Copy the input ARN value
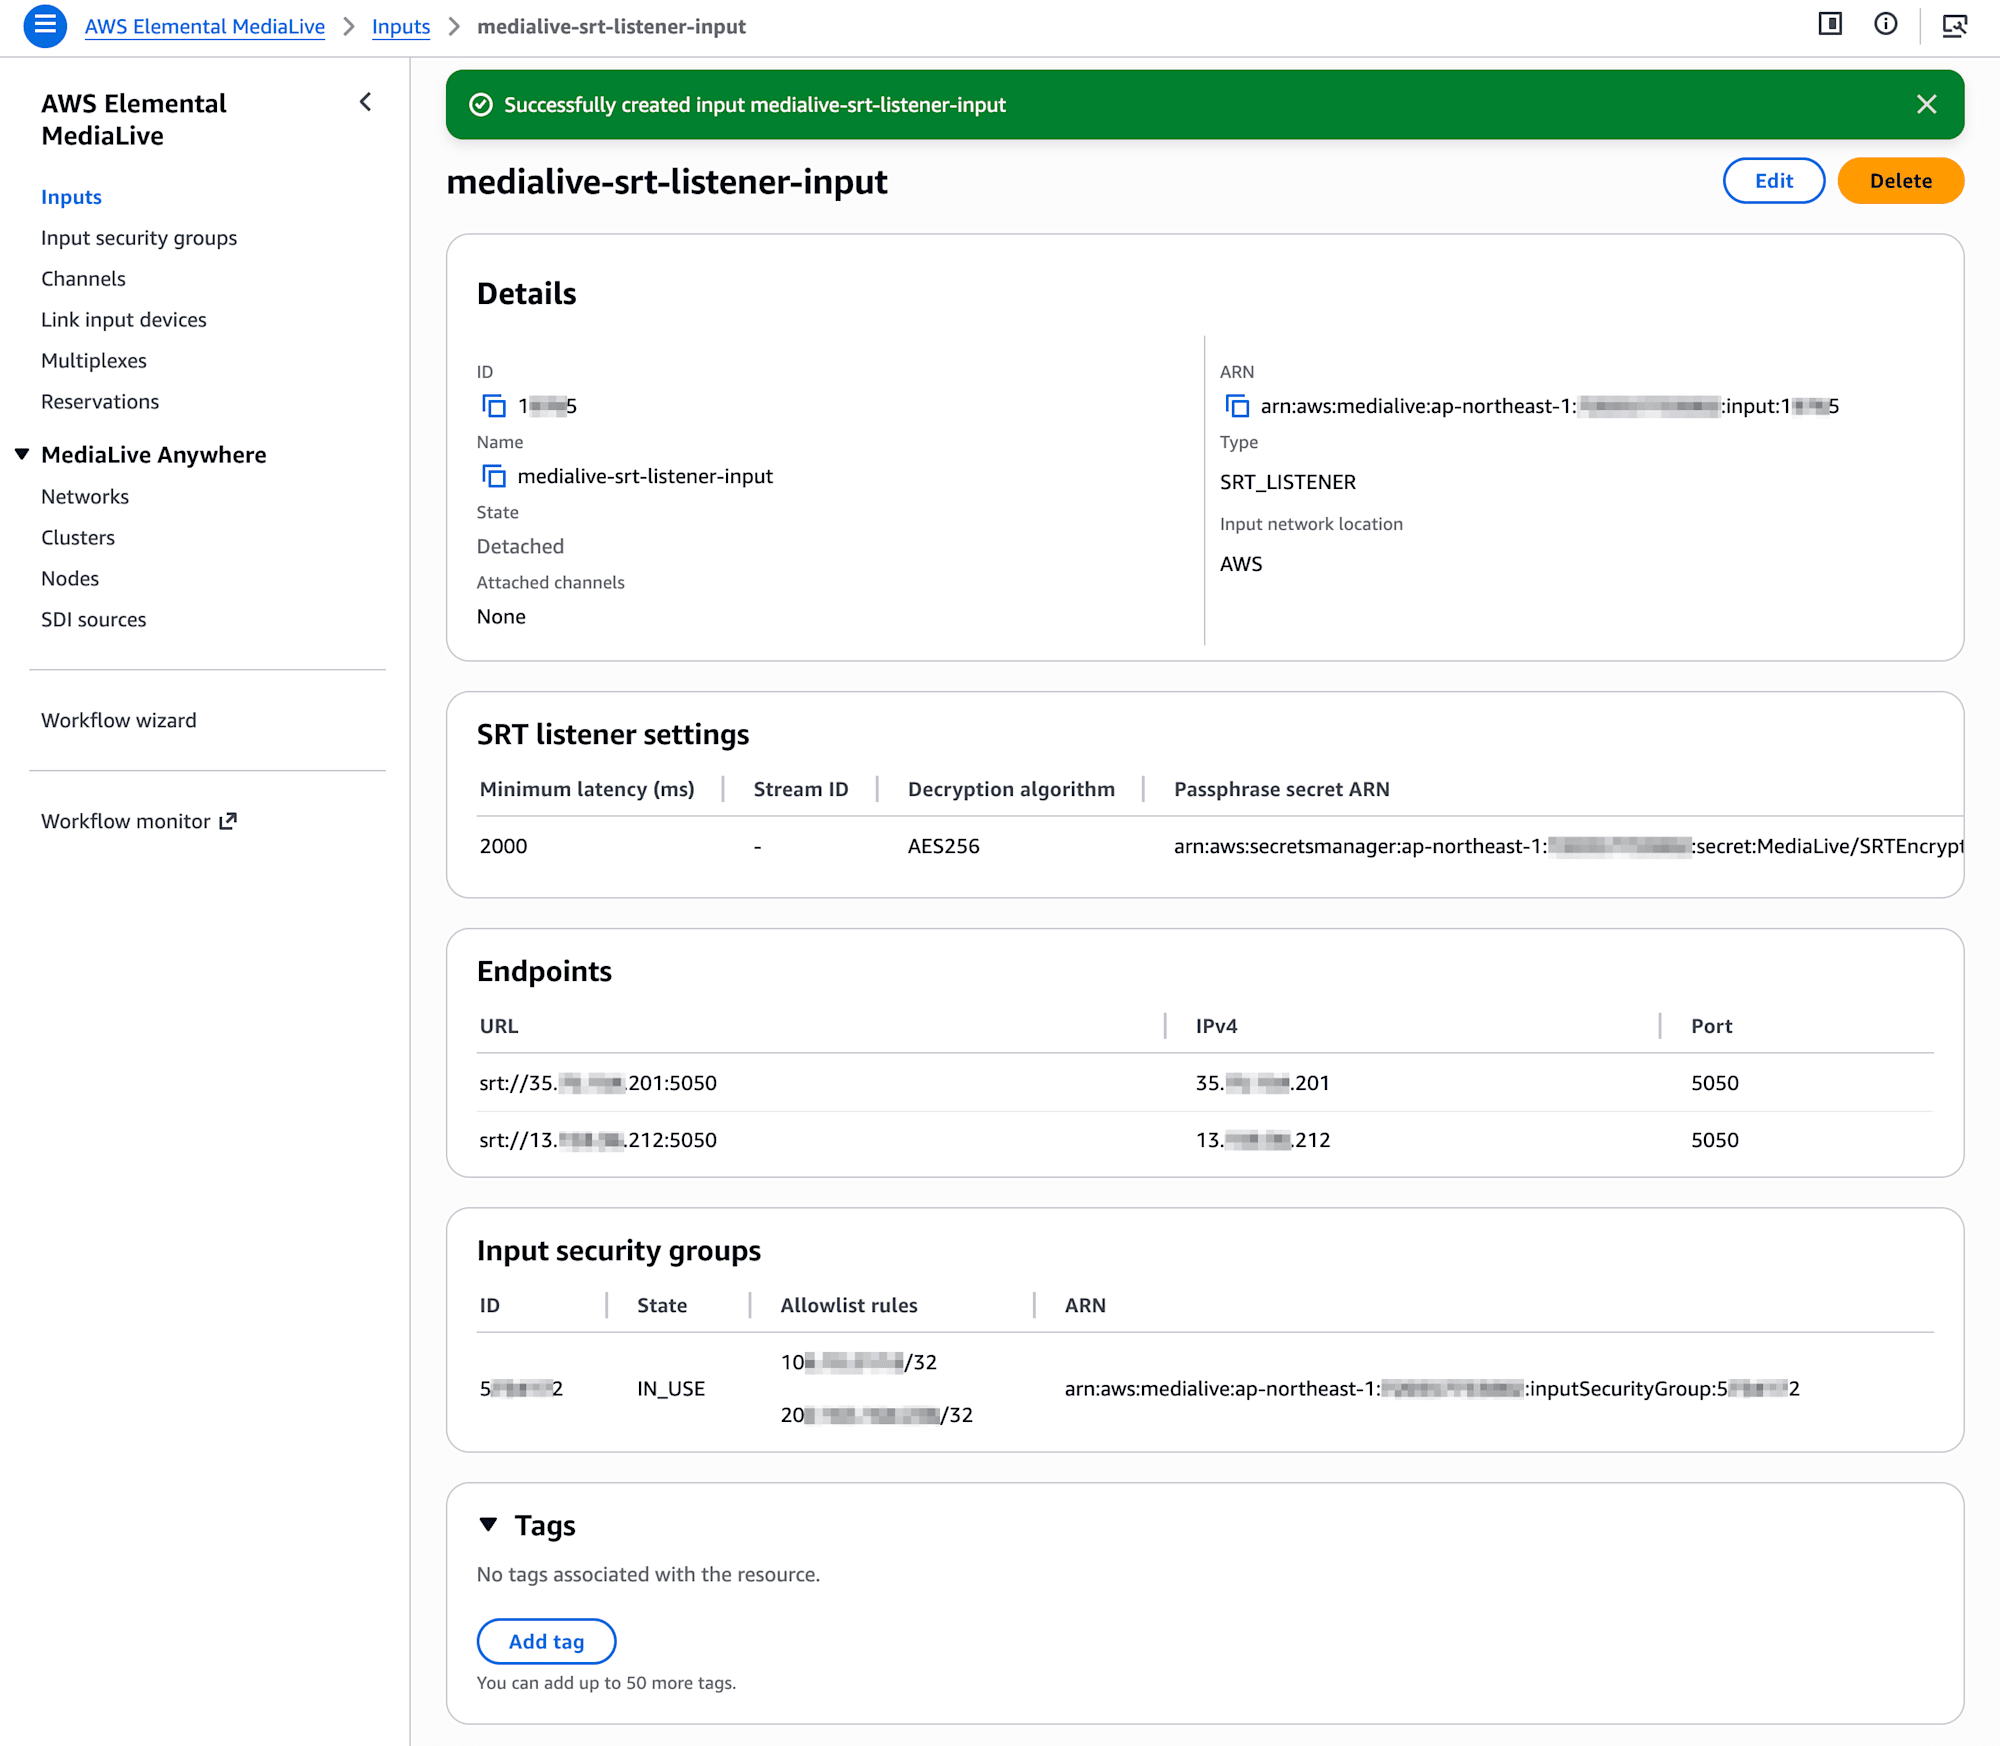 (x=1237, y=406)
